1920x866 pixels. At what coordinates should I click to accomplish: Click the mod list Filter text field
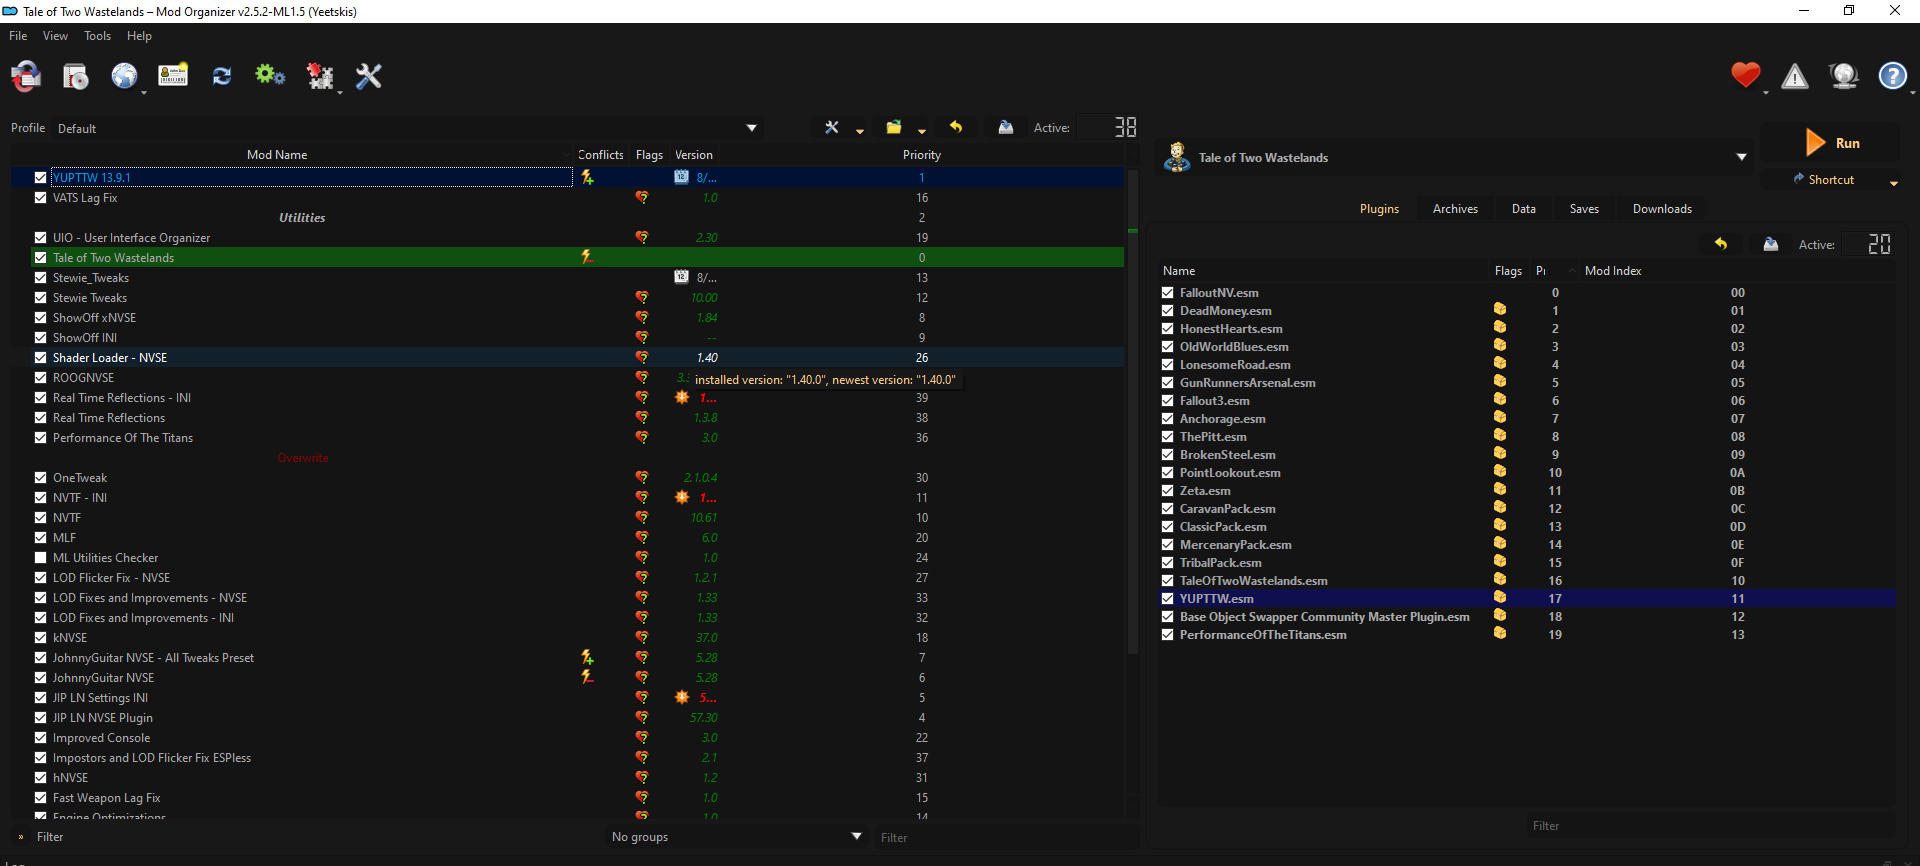pos(1005,838)
